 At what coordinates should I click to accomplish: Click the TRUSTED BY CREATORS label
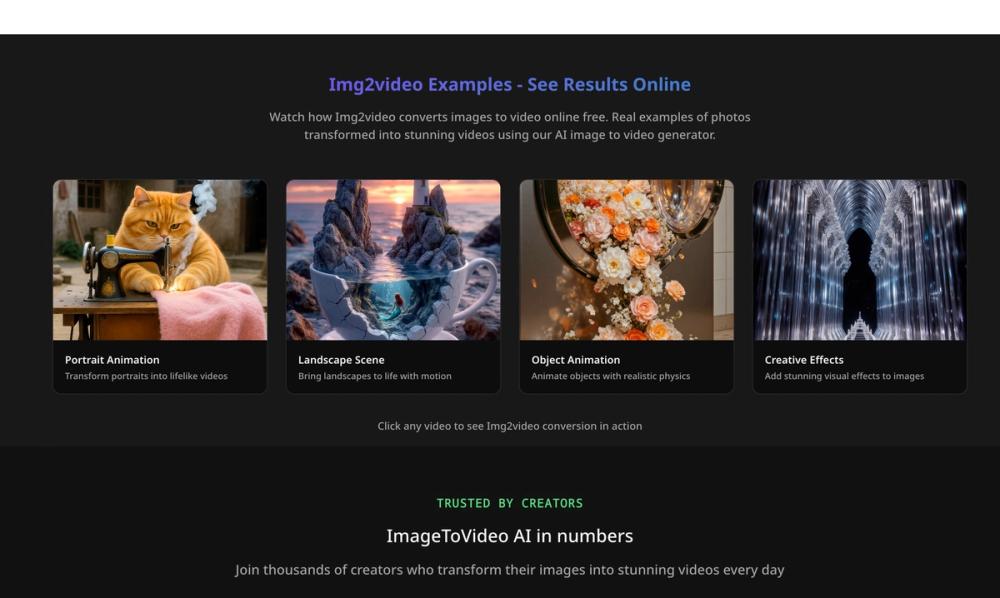pos(509,502)
